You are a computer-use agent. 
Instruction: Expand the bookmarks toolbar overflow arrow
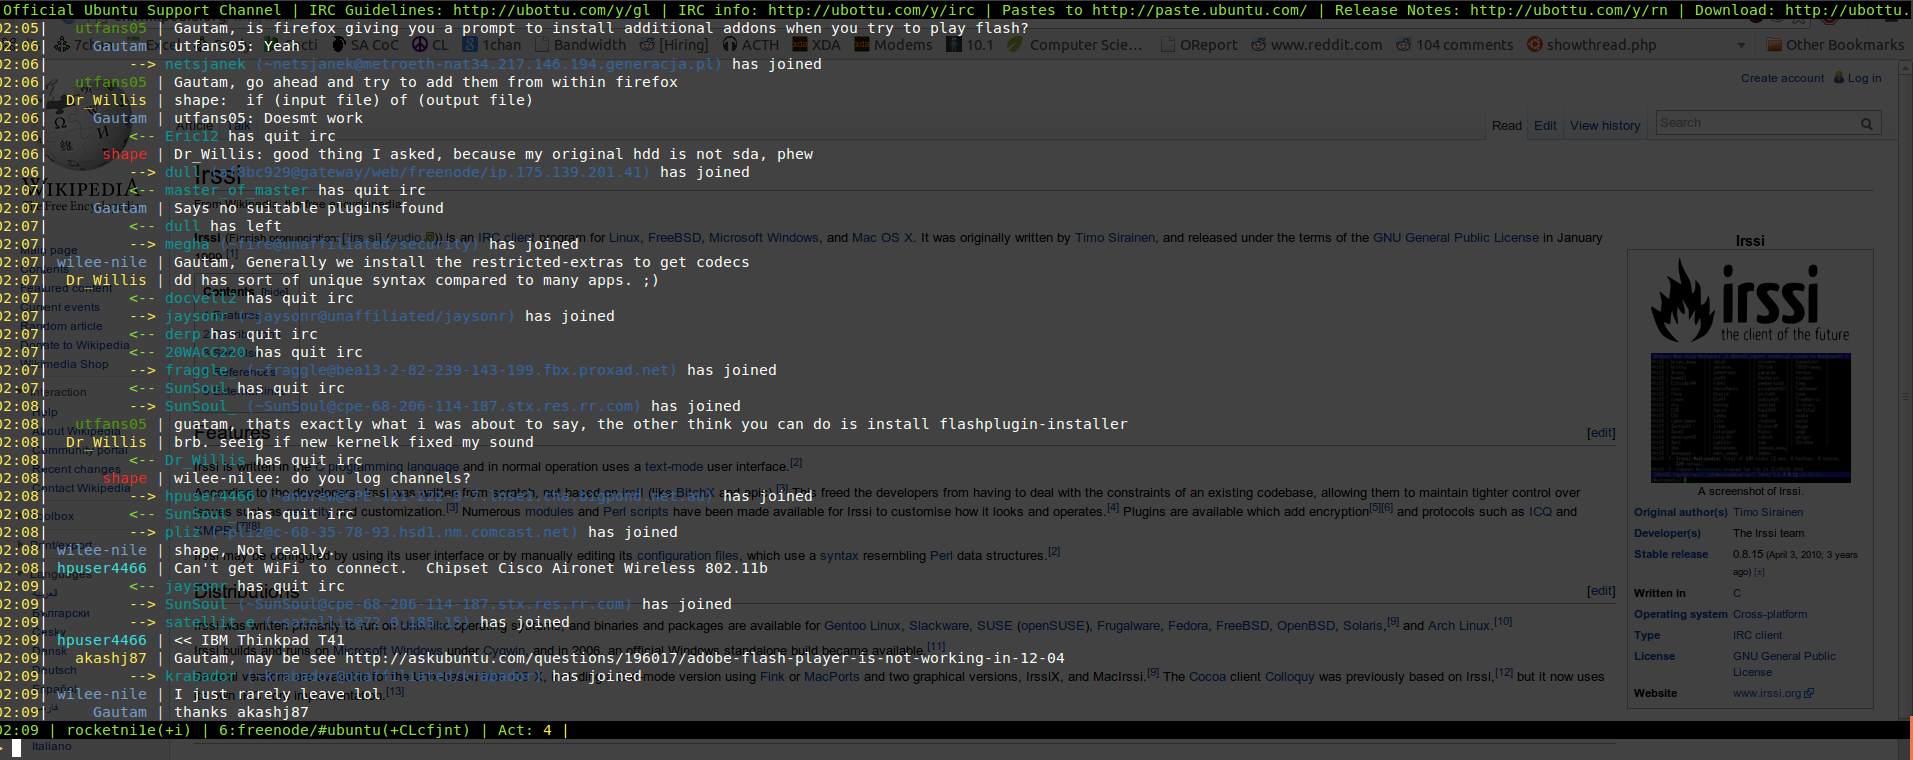1741,45
